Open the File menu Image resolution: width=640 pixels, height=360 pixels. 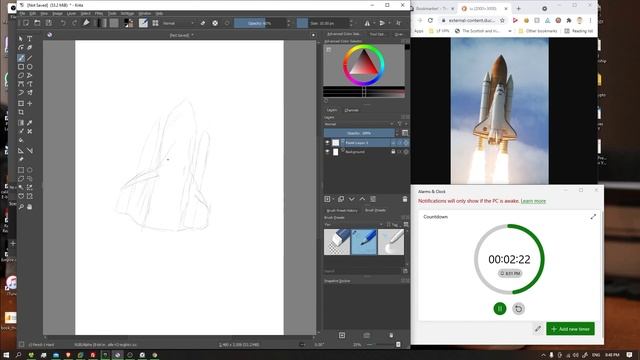(x=22, y=13)
